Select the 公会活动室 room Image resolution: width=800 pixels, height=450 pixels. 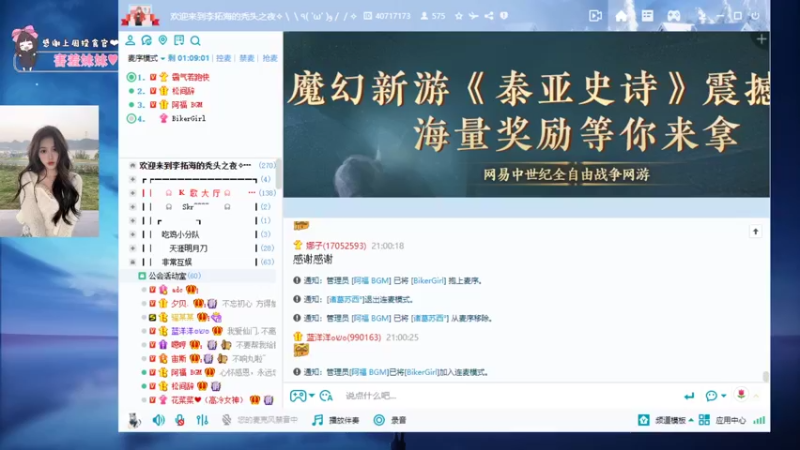(x=167, y=276)
